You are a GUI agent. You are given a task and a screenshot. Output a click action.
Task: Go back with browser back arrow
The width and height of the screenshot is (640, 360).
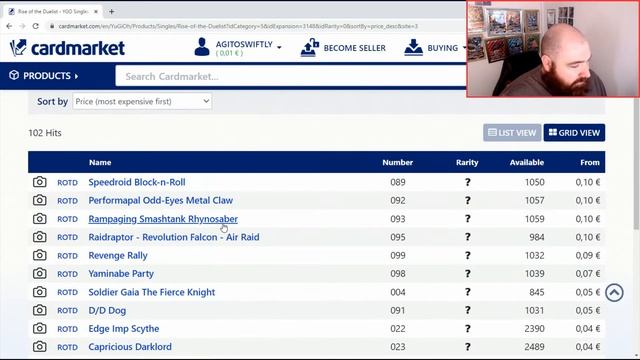click(x=9, y=26)
